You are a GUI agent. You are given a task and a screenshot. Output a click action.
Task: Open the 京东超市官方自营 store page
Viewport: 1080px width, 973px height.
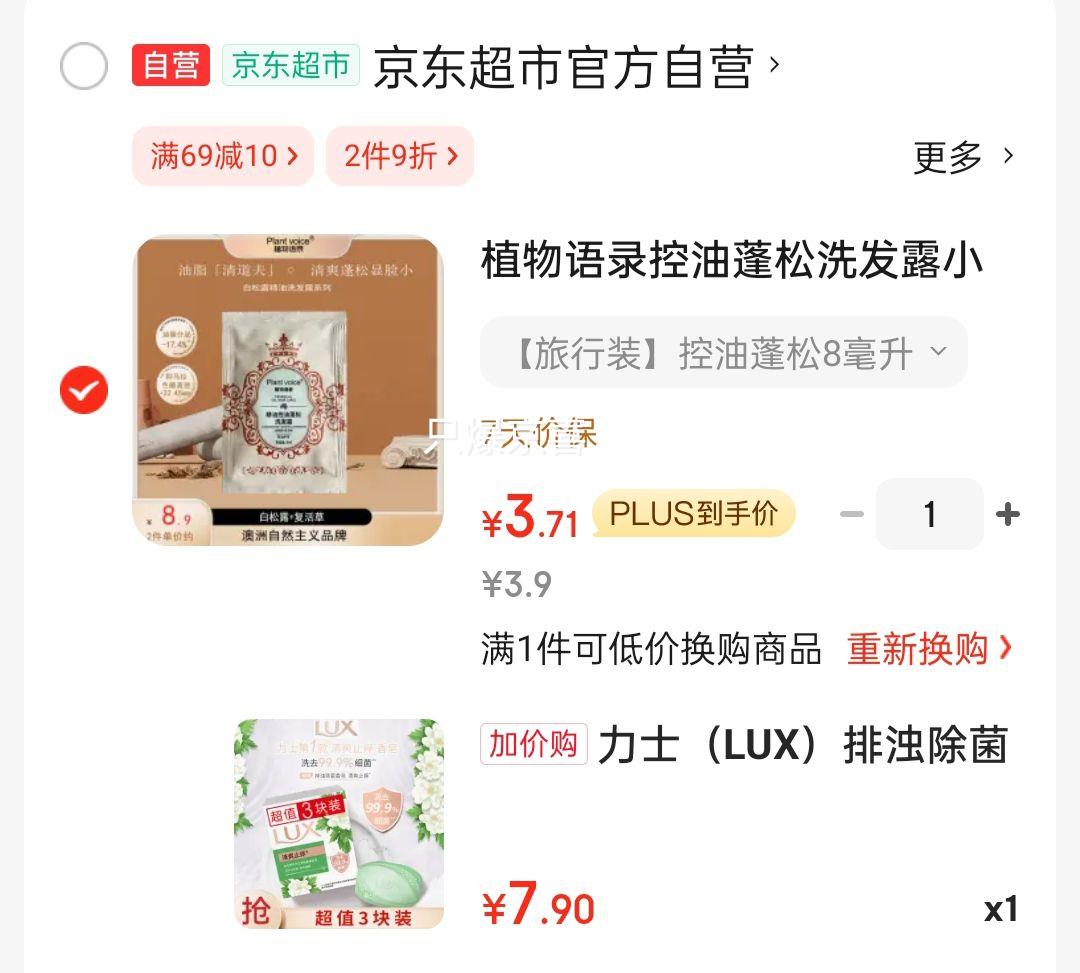tap(576, 67)
